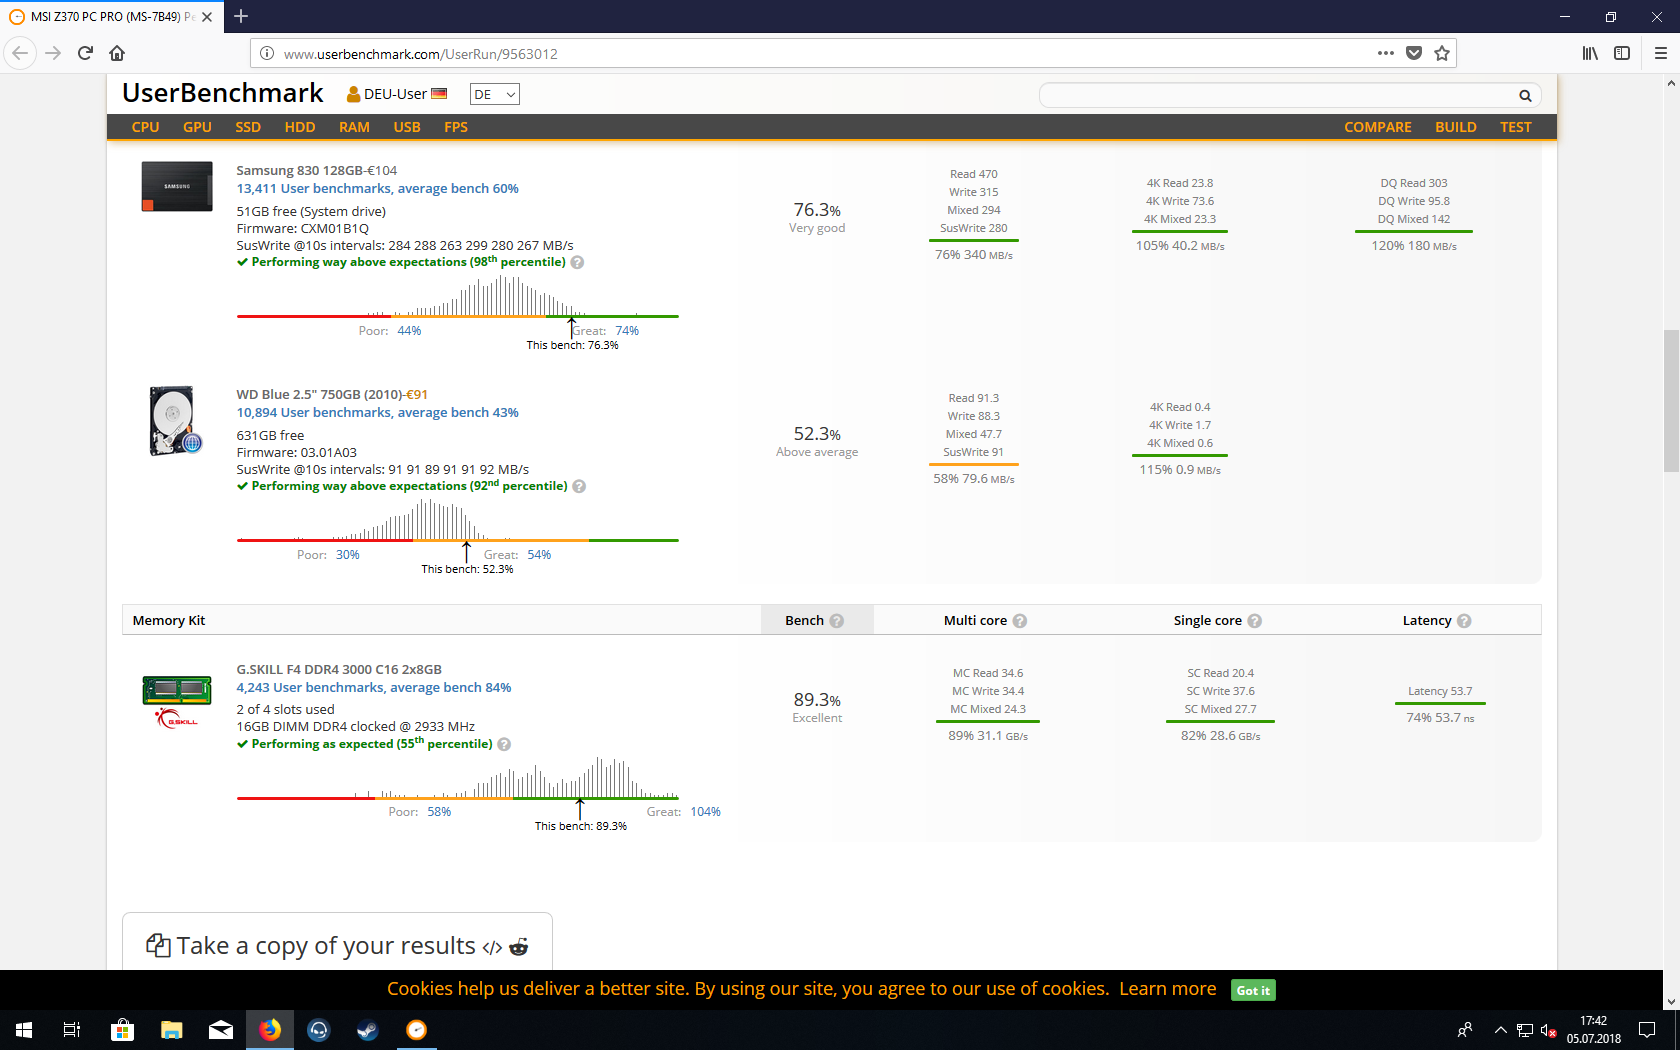Click help icon next to 98th percentile

coord(577,262)
